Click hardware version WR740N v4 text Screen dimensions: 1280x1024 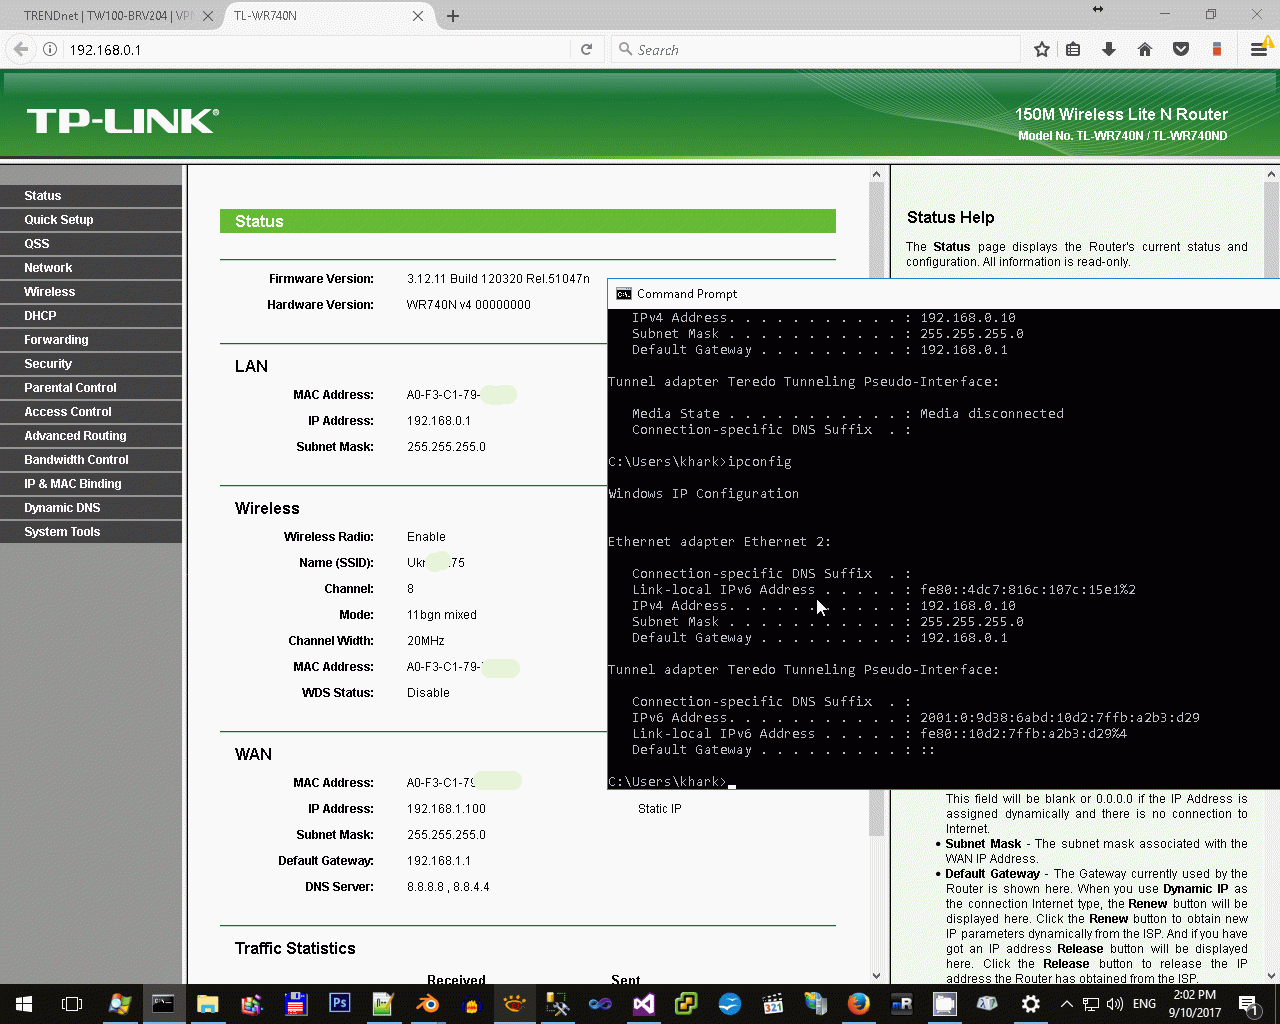tap(468, 305)
